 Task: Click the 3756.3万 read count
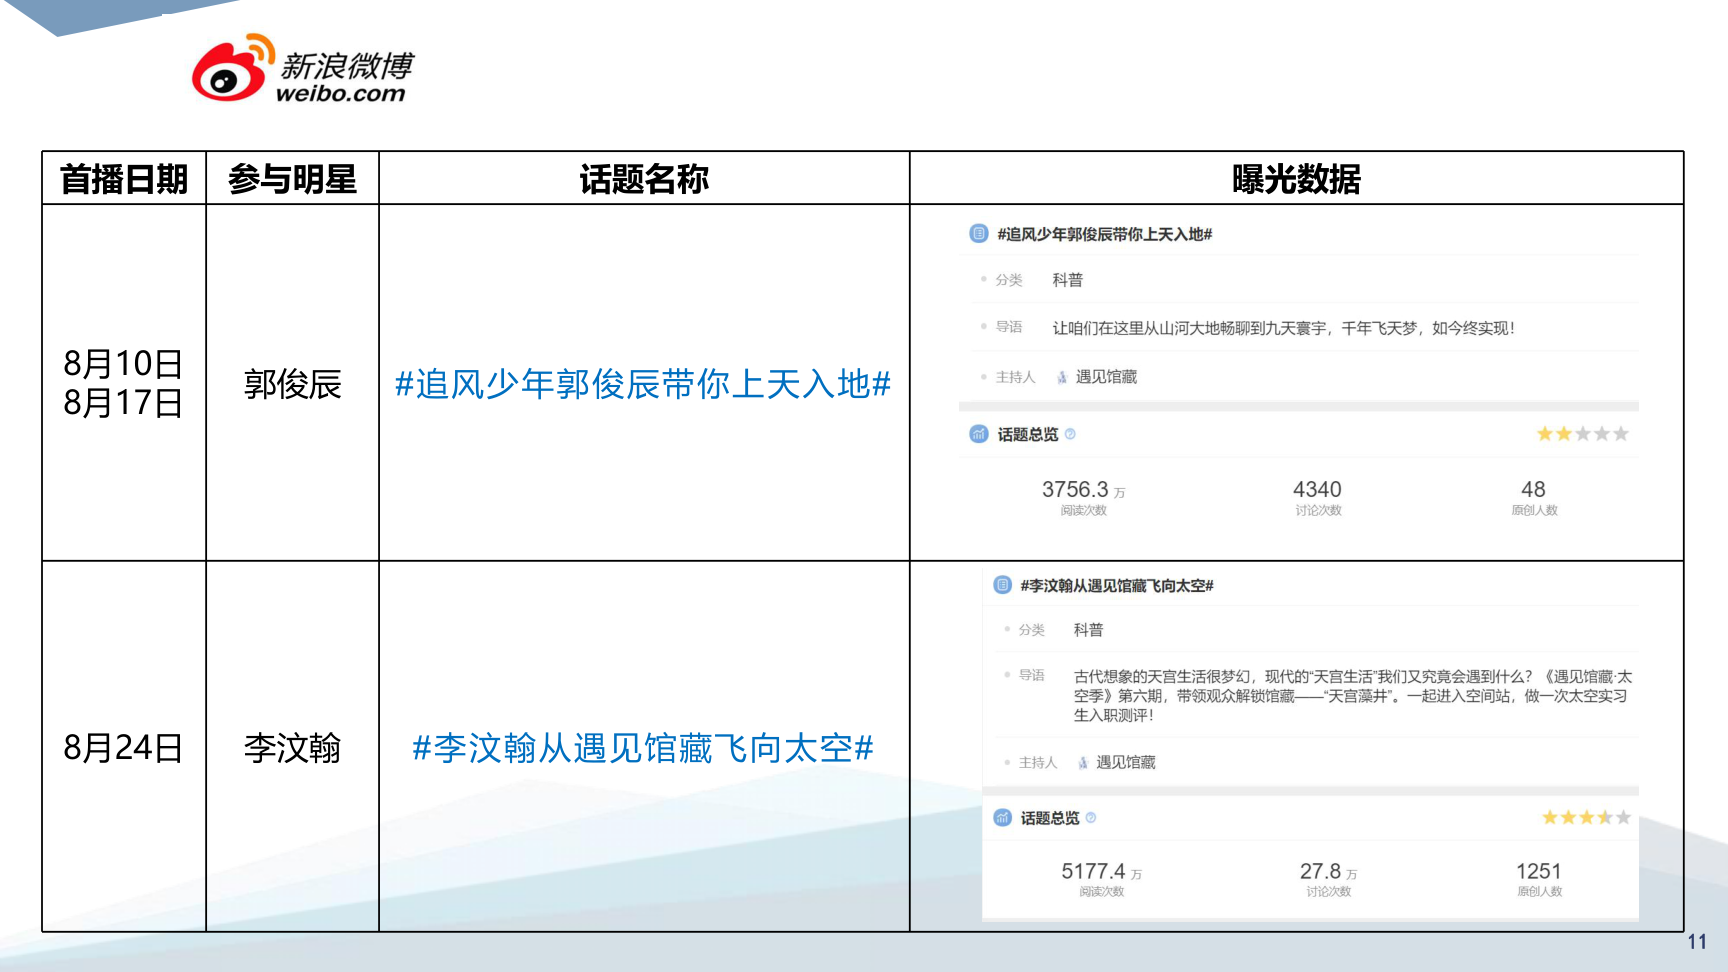point(1083,490)
